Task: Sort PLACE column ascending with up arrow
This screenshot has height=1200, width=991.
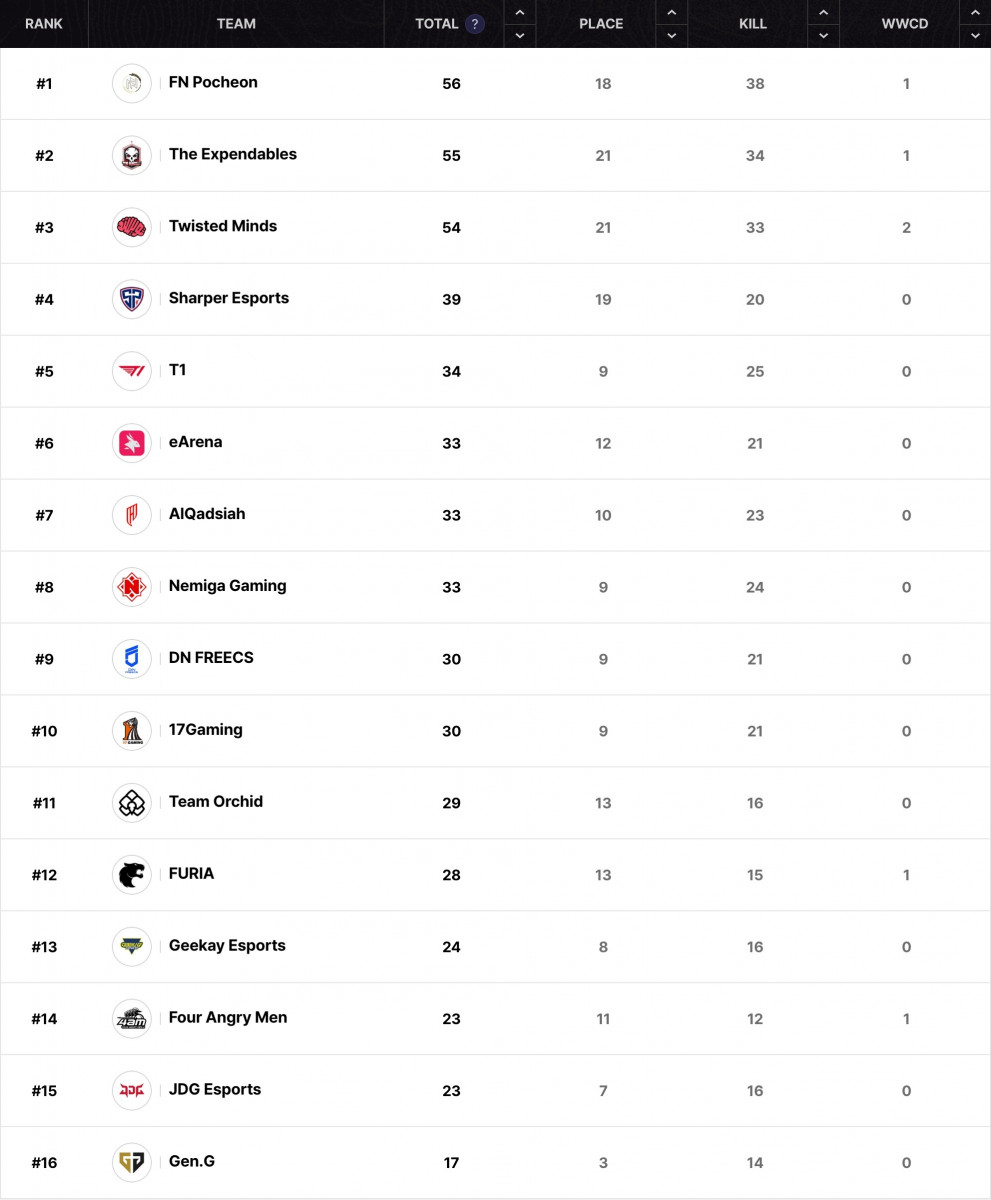Action: click(x=671, y=13)
